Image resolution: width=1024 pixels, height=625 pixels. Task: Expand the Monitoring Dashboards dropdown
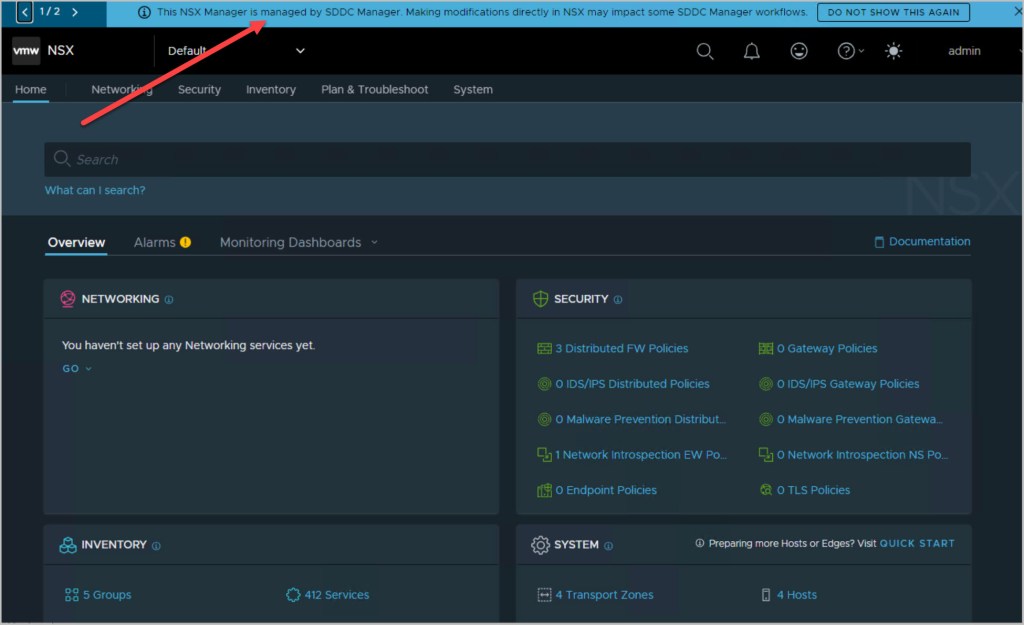(x=374, y=242)
